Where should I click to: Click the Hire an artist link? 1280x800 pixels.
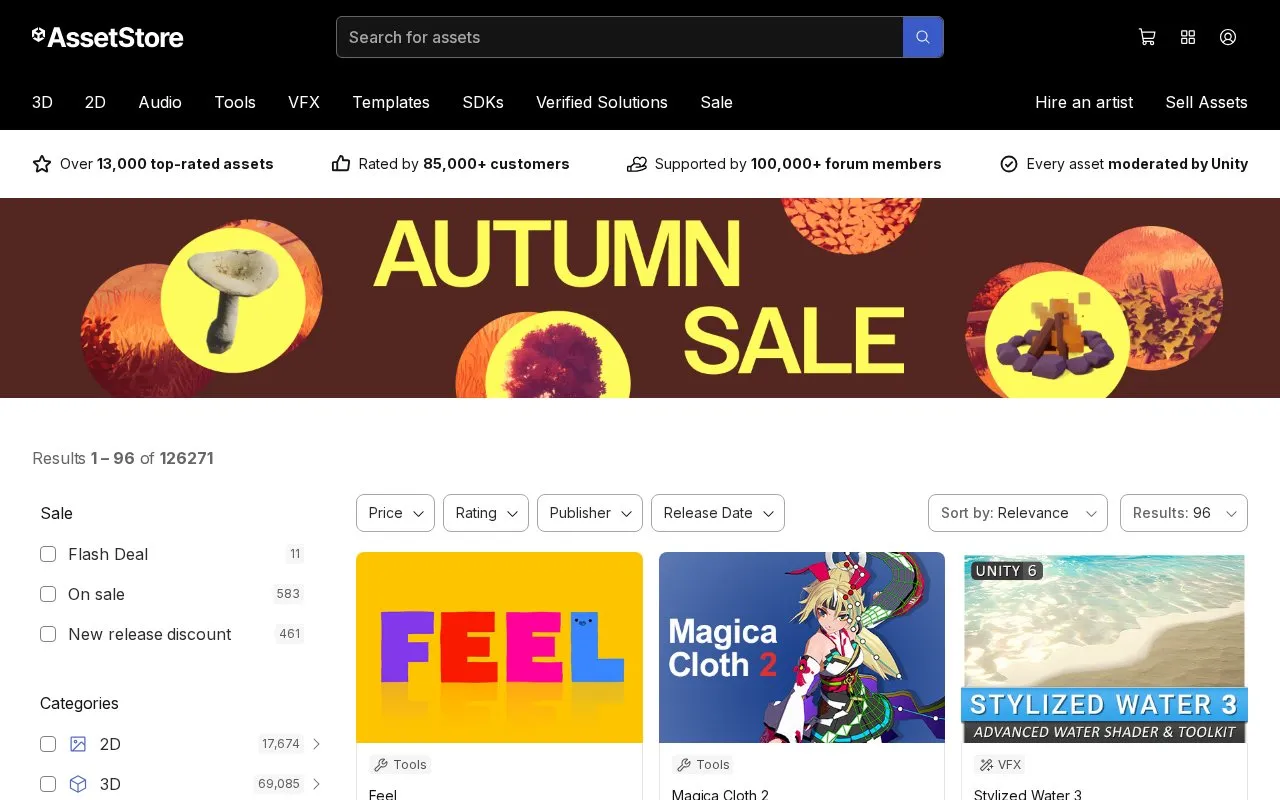(1084, 102)
